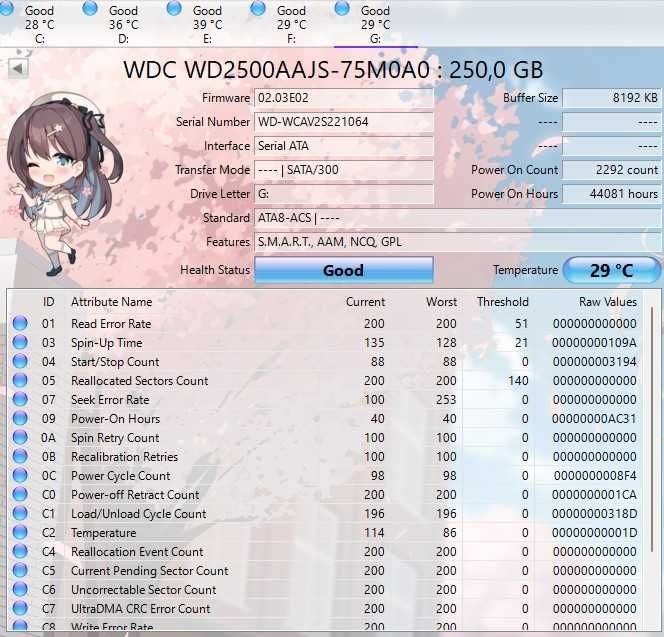Click the chibi character mascot image

click(x=63, y=184)
